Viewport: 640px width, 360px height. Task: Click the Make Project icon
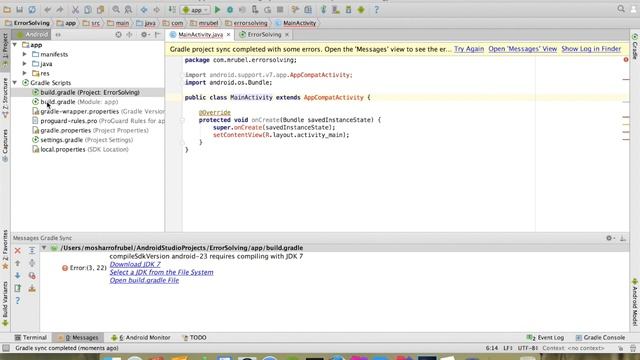pyautogui.click(x=172, y=9)
